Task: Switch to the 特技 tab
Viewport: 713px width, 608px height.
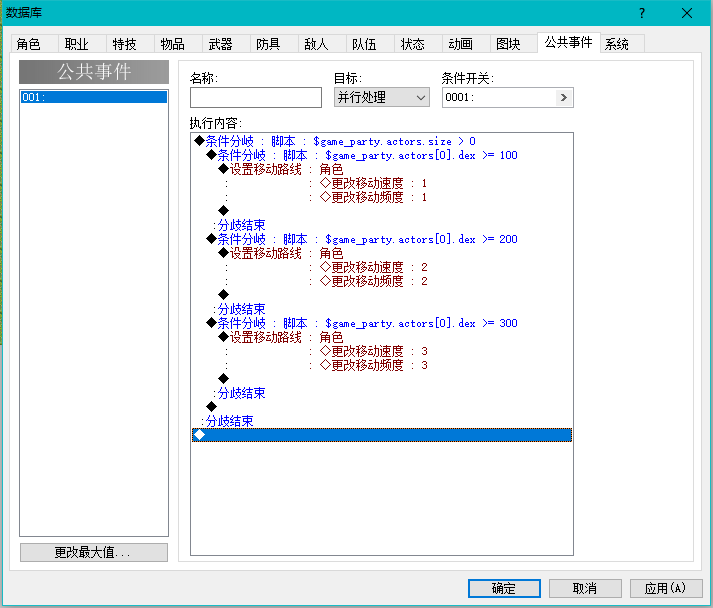Action: point(131,44)
